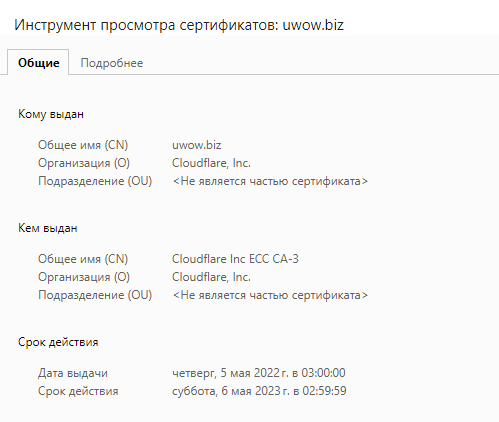Click the issued-to Общее имя (CN) label
The image size is (499, 422).
[x=83, y=145]
